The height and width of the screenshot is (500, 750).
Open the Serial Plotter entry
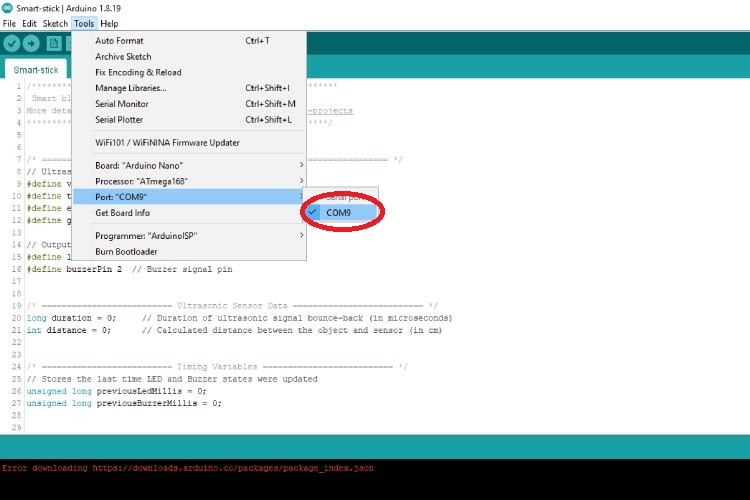(189, 120)
